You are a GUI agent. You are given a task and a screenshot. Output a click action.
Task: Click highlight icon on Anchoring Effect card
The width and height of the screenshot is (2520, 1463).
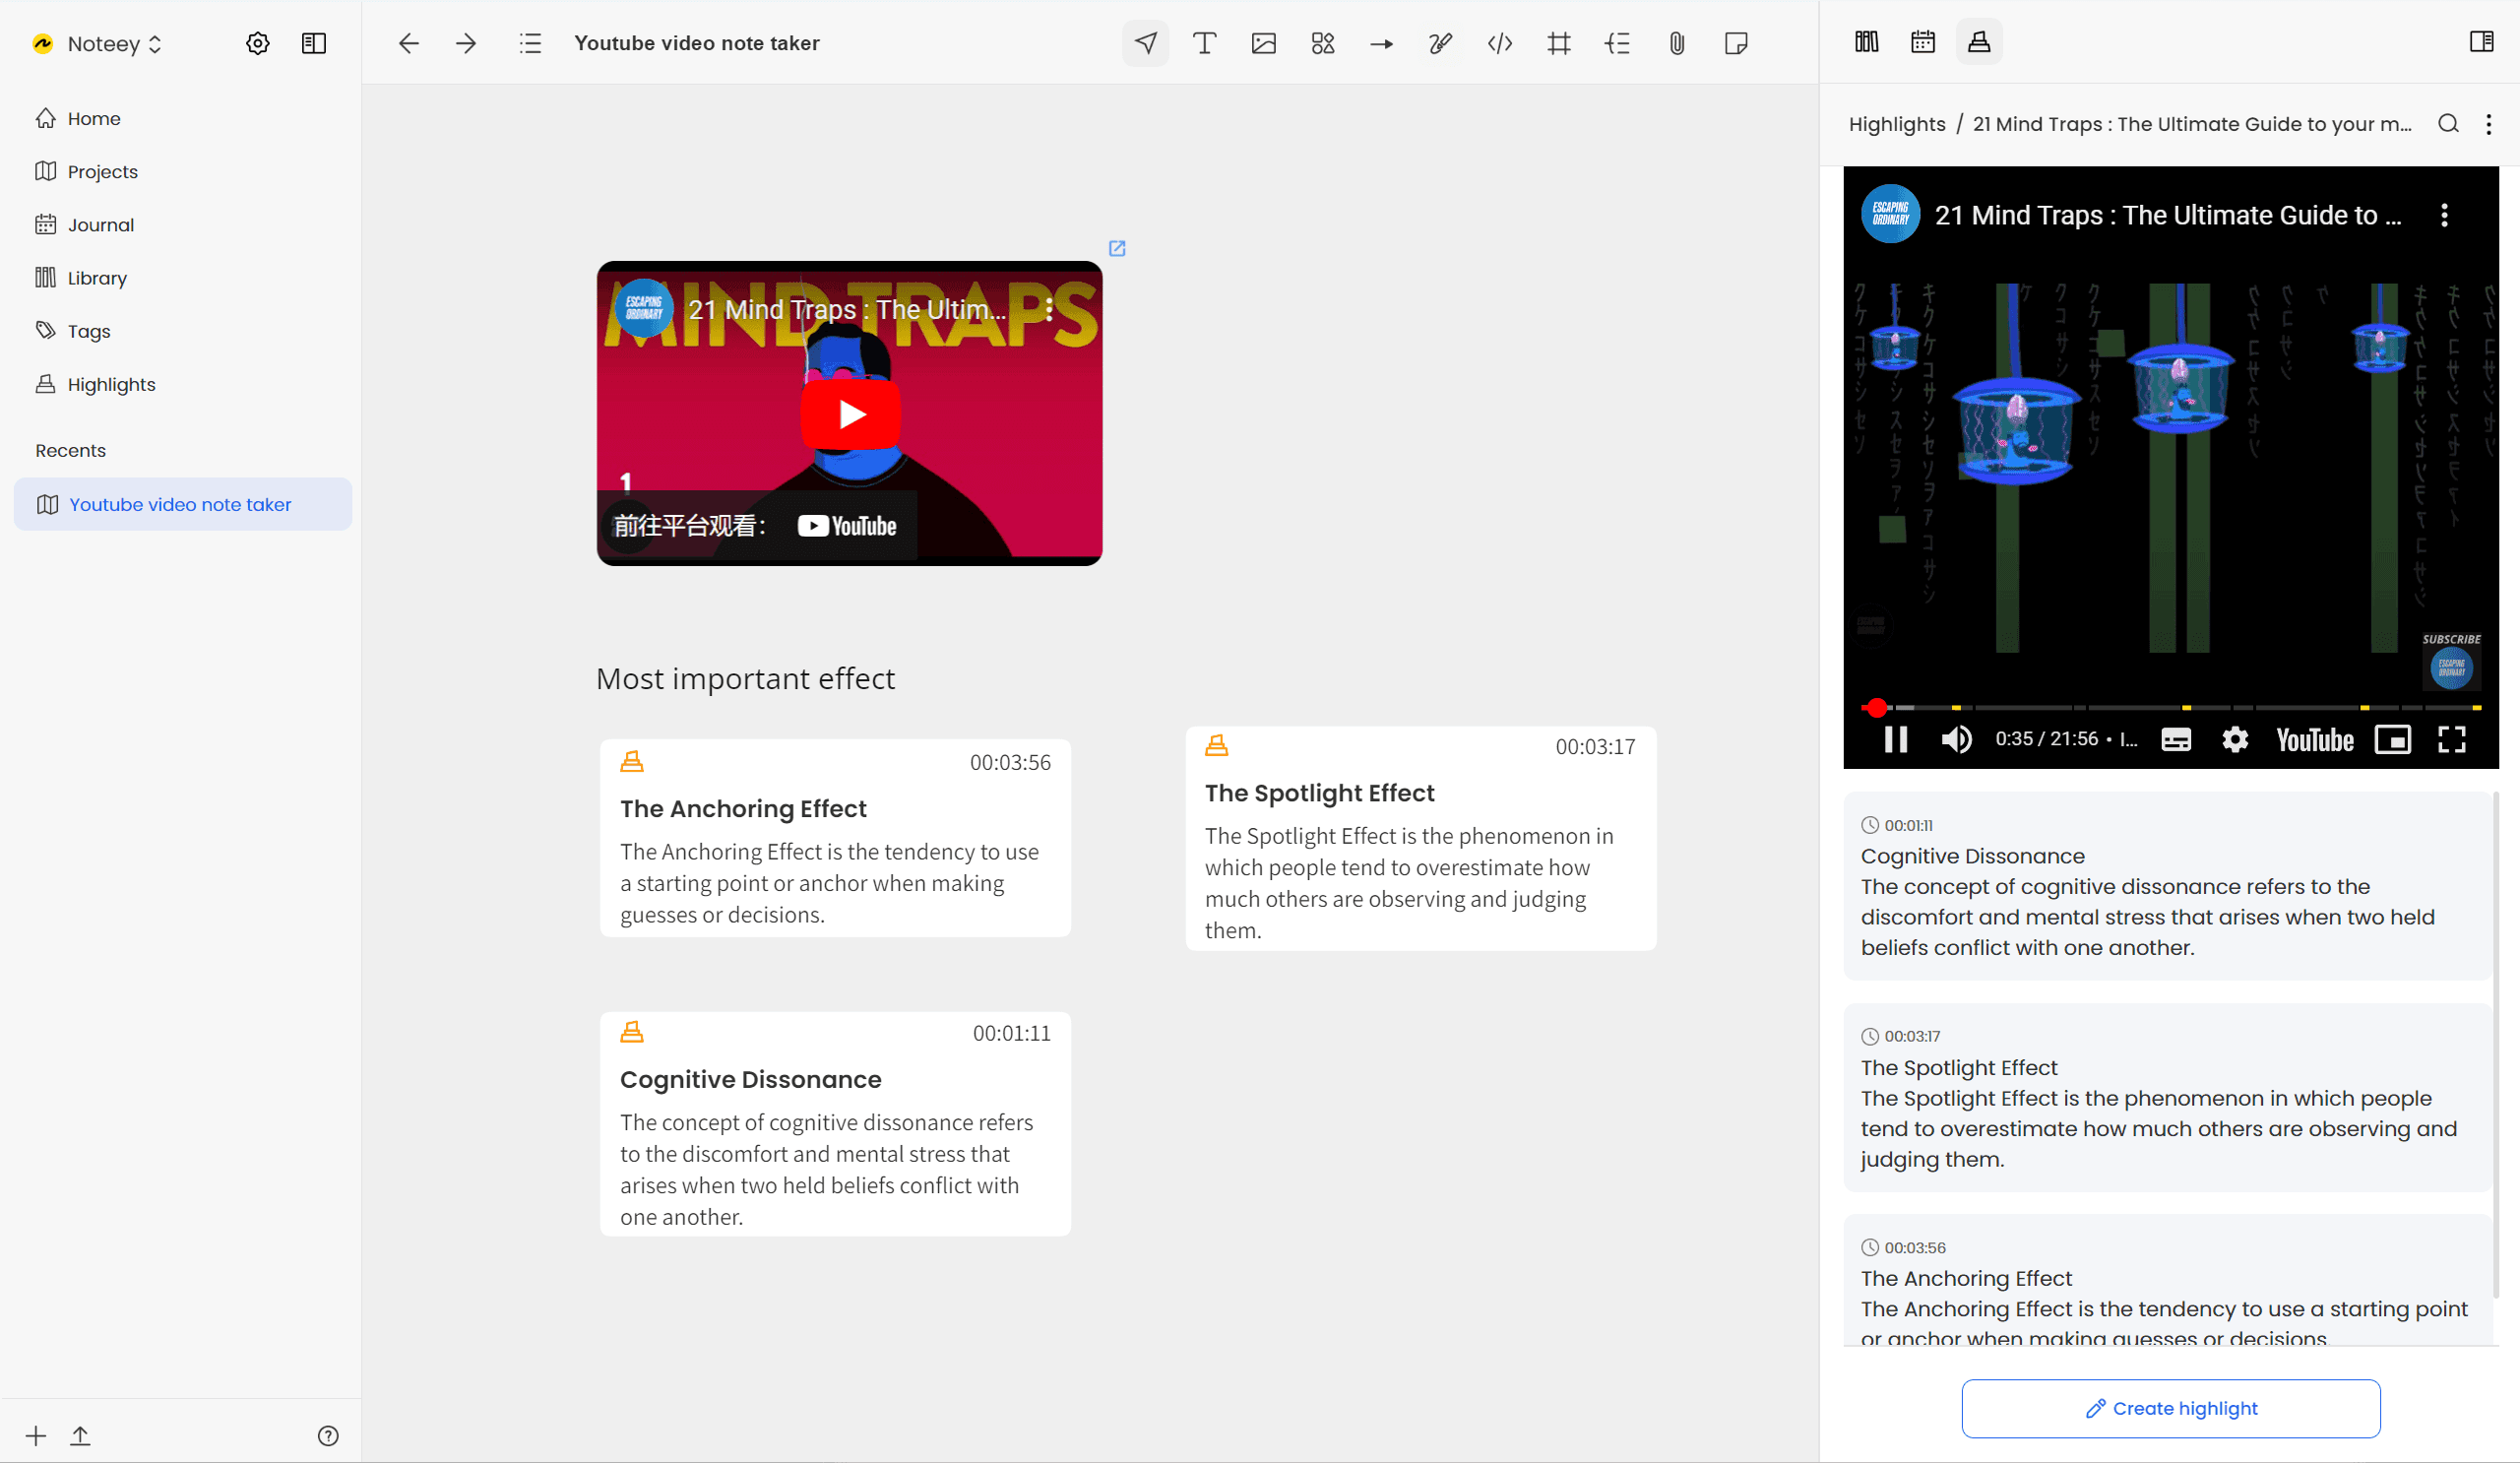coord(632,762)
